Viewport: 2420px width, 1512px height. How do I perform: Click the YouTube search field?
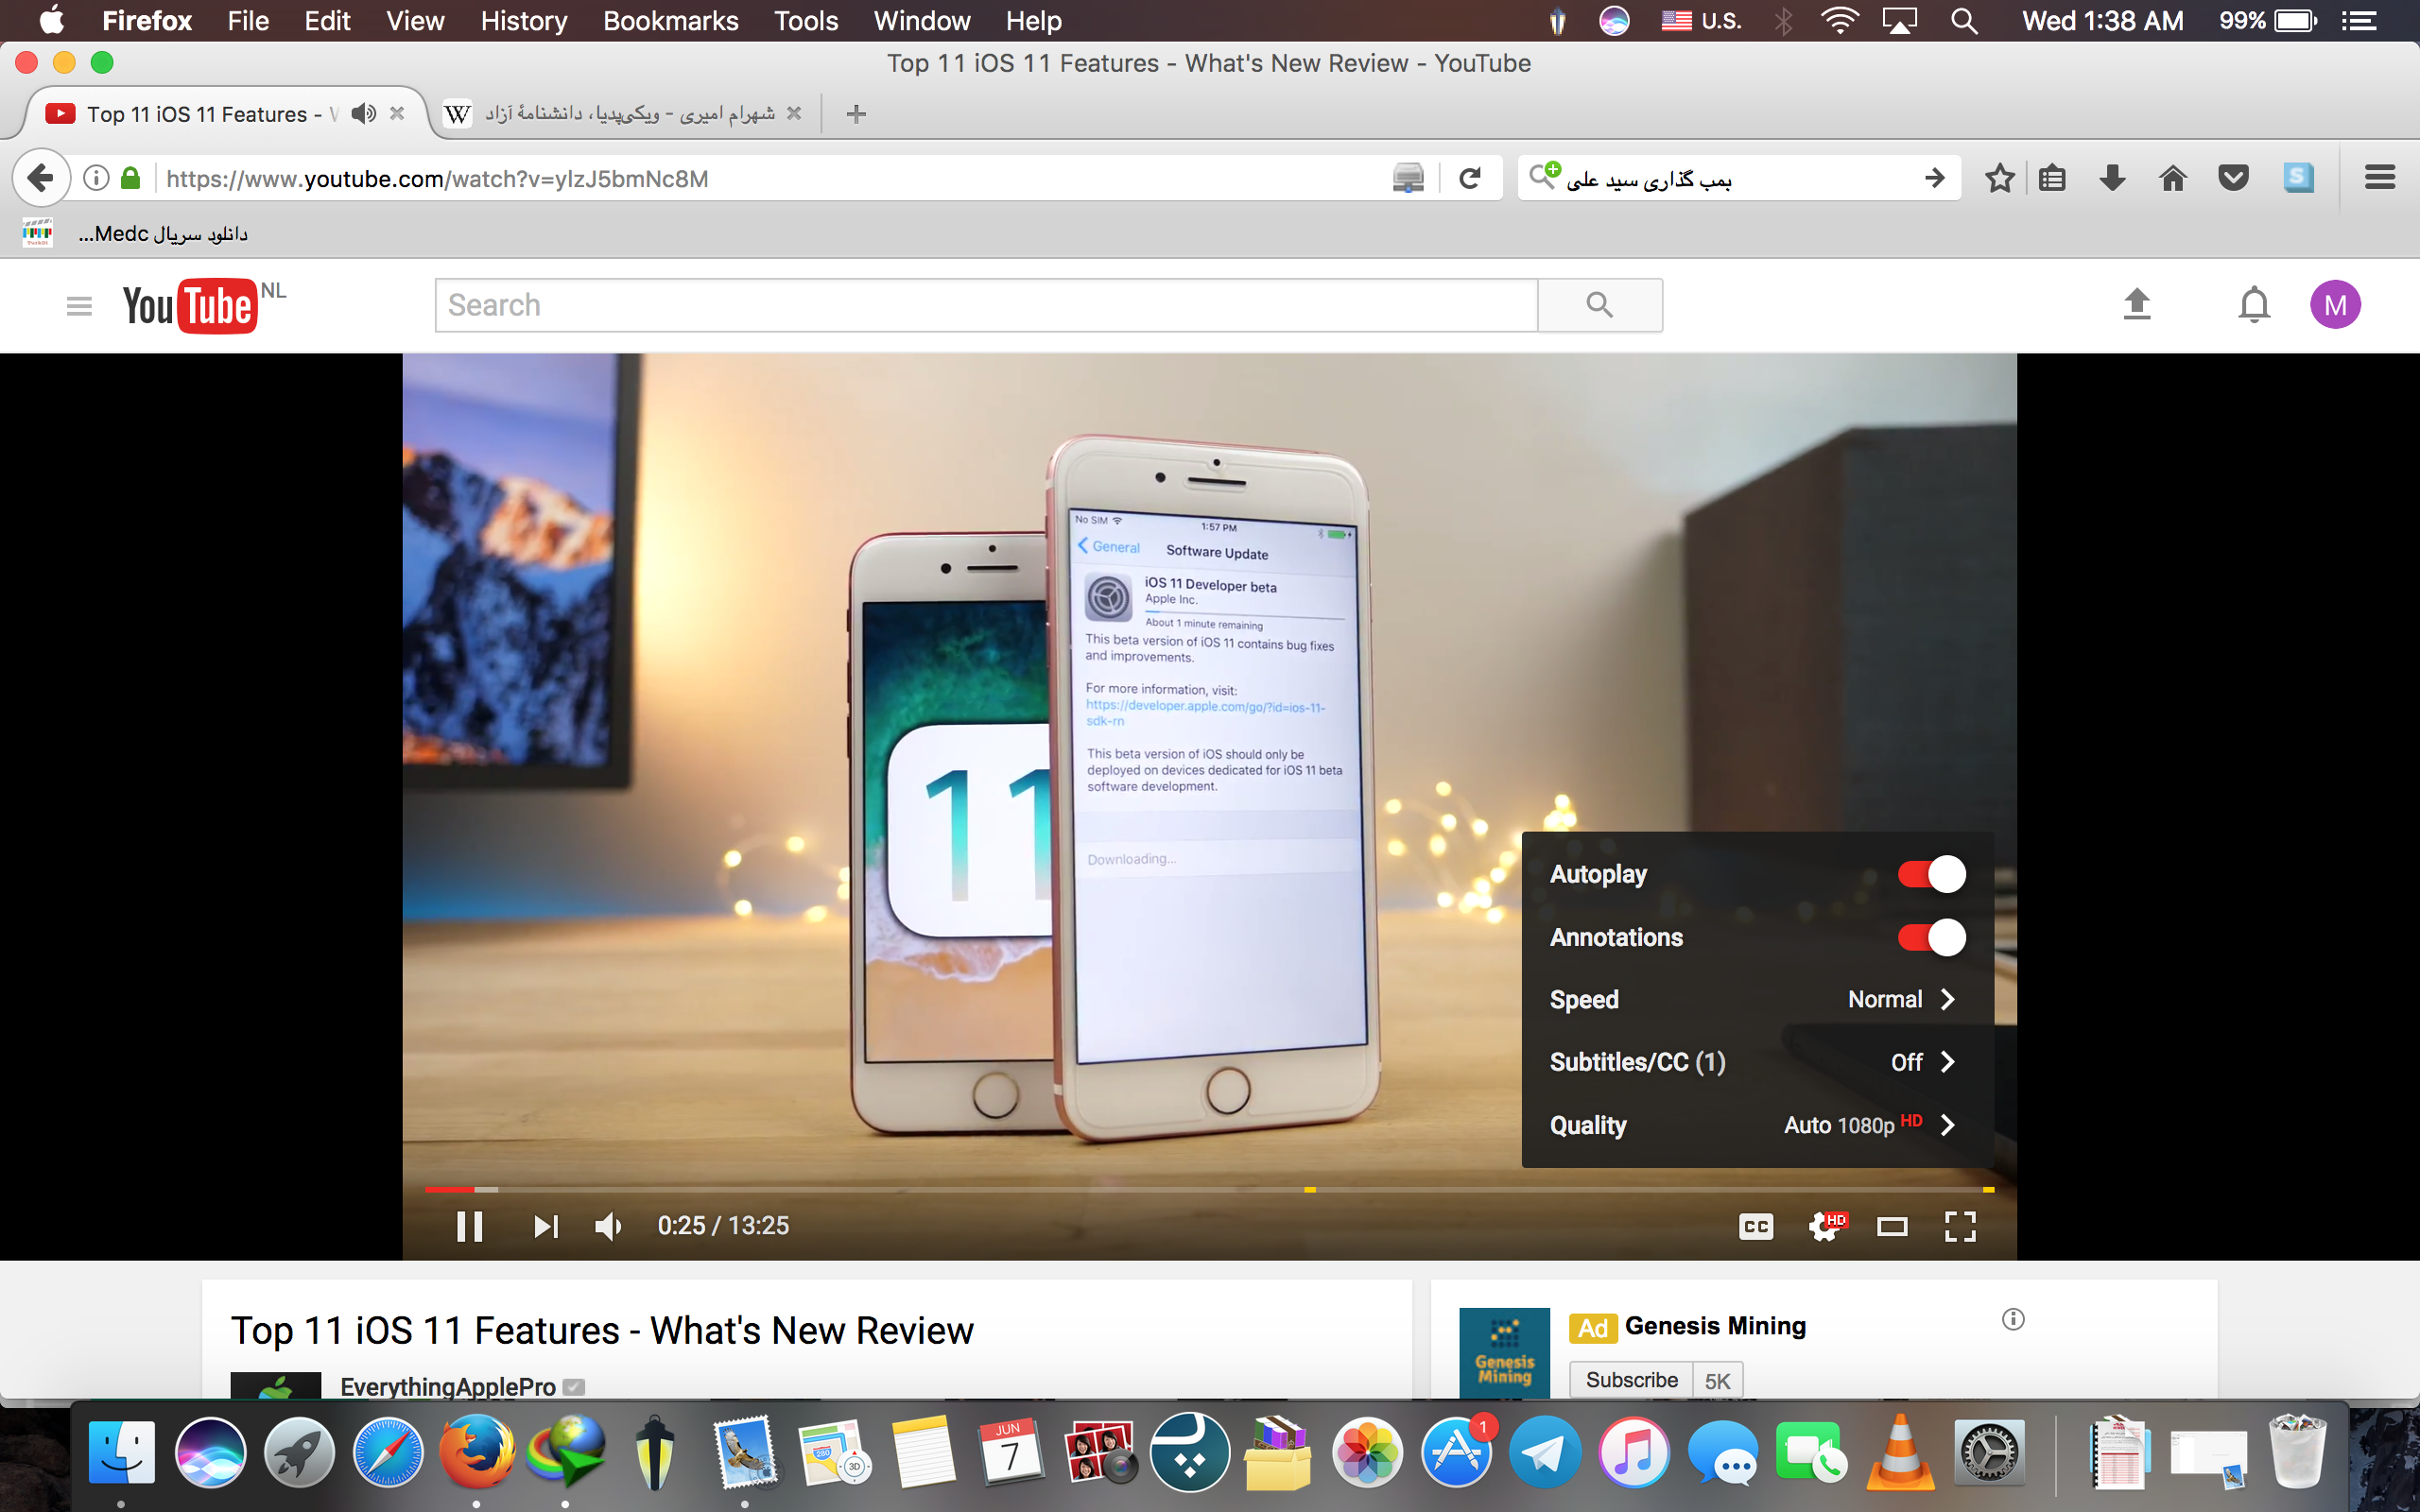(985, 305)
